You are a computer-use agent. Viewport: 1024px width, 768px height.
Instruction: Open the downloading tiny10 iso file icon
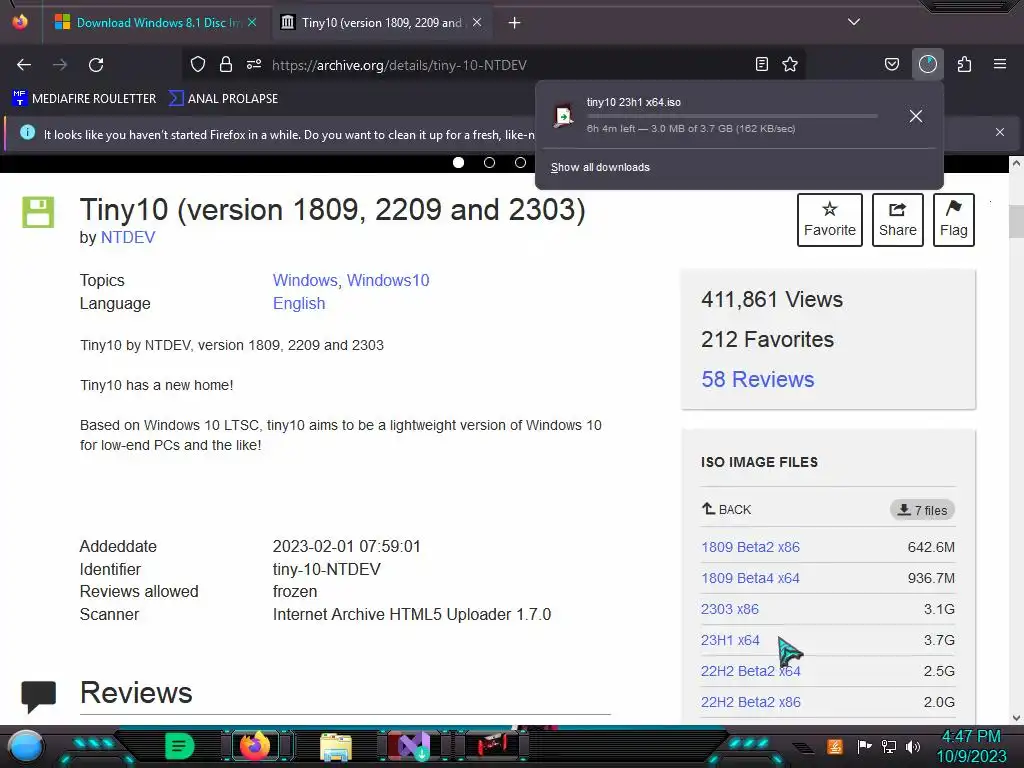(563, 116)
